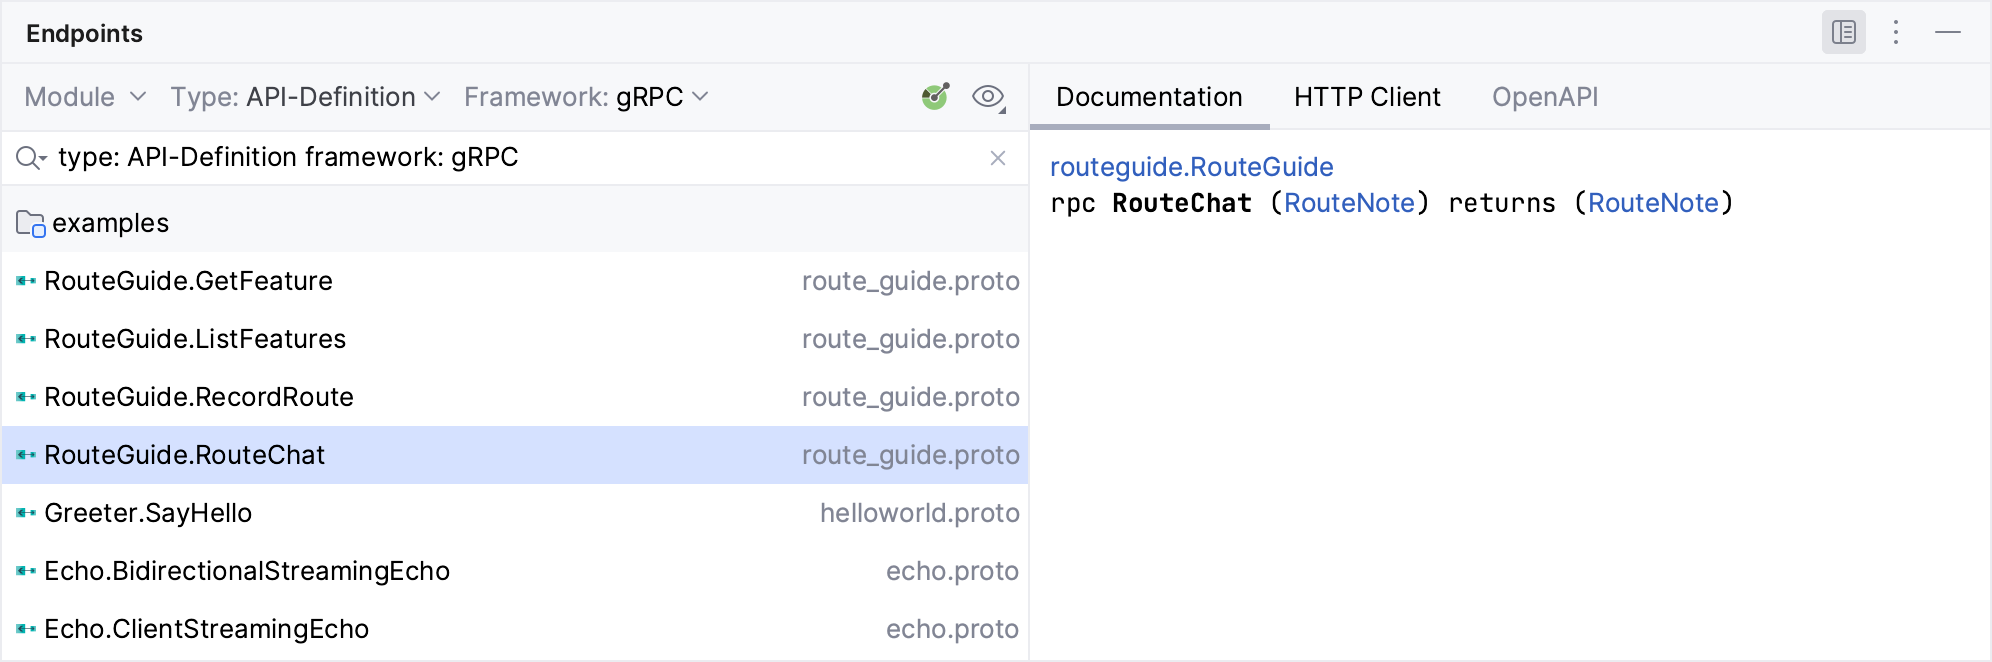
Task: Follow the routeguide.RouteGuide link
Action: pyautogui.click(x=1191, y=167)
